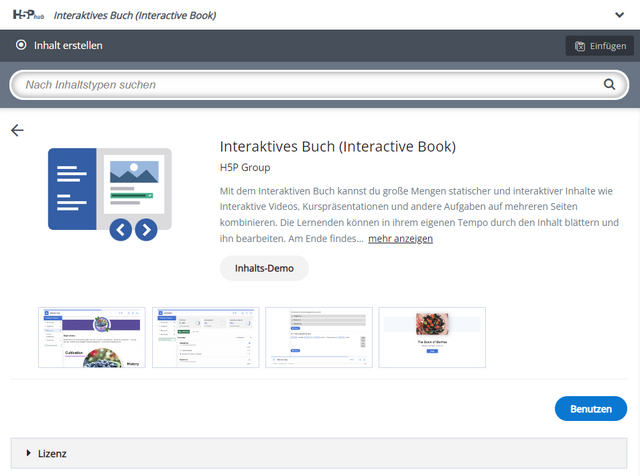Click the H5P hub logo
Viewport: 640px width, 476px height.
point(28,15)
